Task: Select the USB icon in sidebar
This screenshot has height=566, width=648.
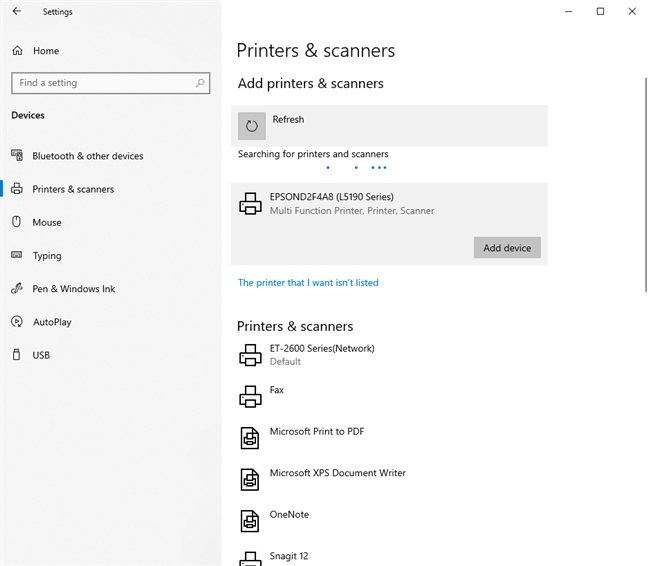Action: [x=17, y=355]
